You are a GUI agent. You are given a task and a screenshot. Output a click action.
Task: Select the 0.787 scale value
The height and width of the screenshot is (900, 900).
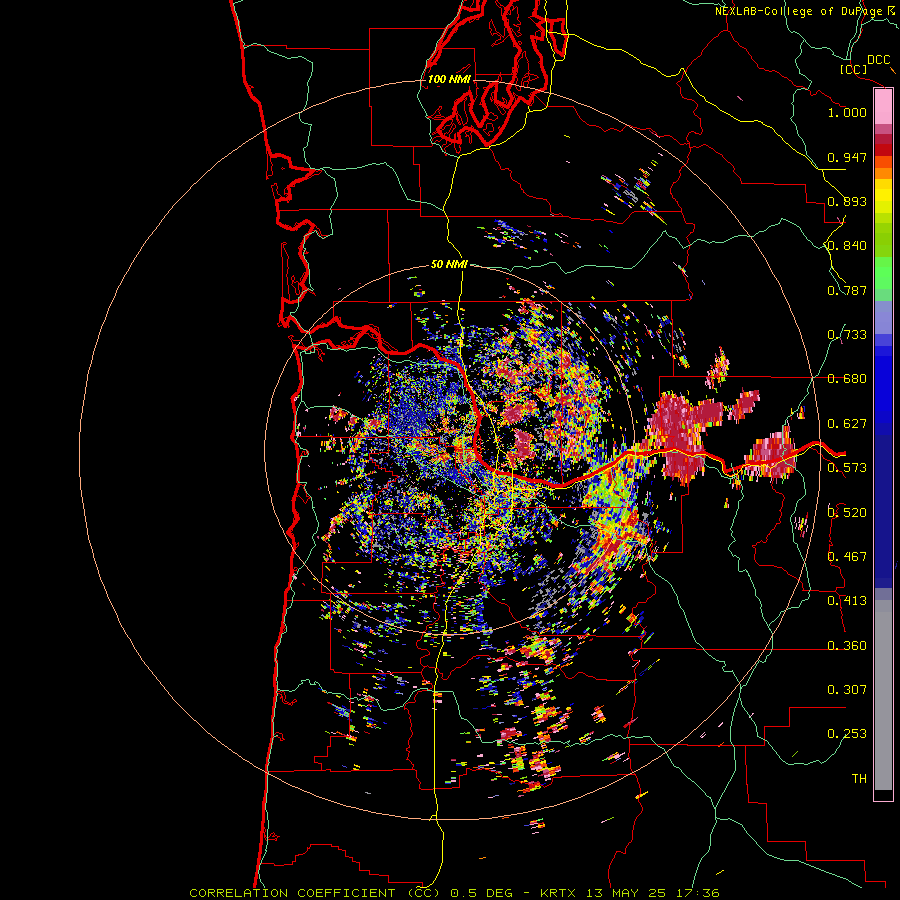tap(847, 290)
